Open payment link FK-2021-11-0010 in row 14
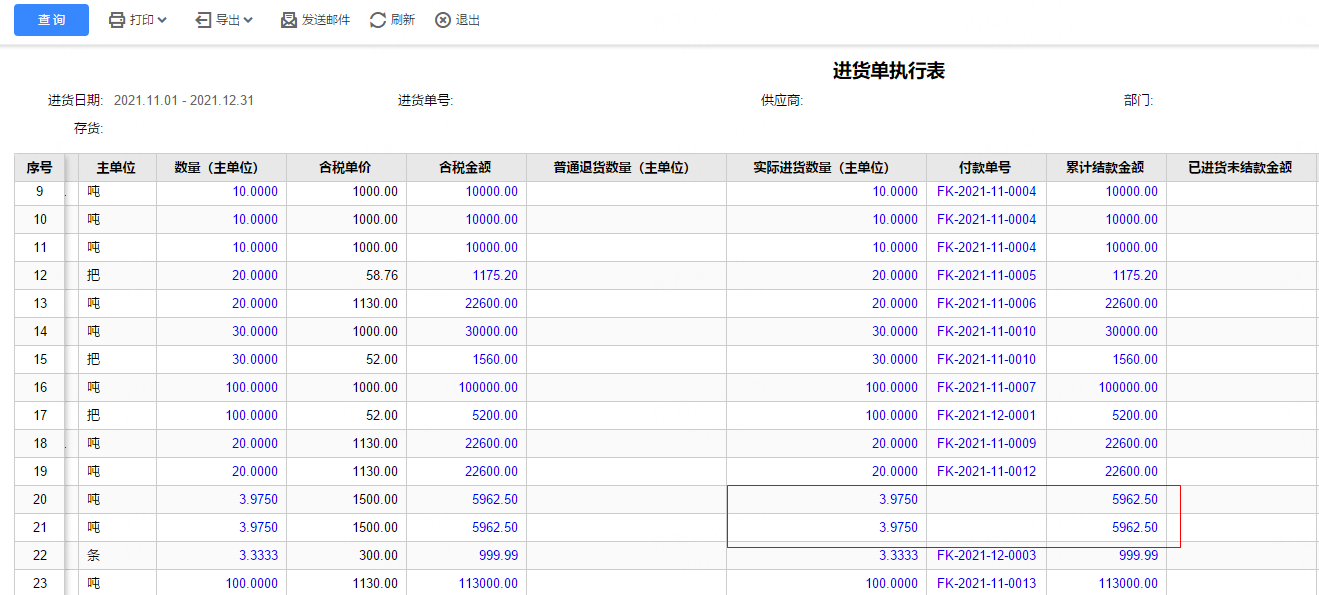This screenshot has height=595, width=1319. pos(986,331)
